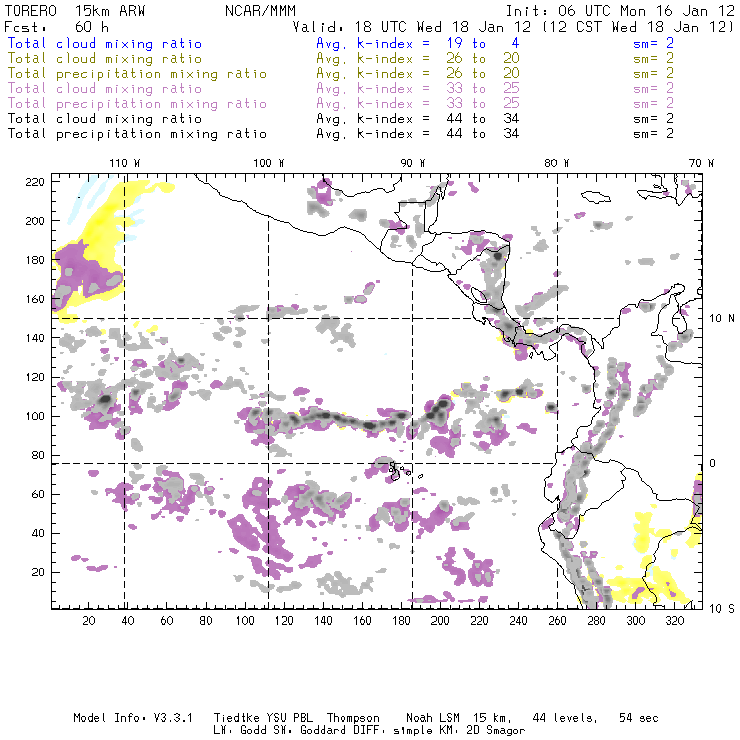The width and height of the screenshot is (740, 740).
Task: Click the "Init: 06 UTC Mon 16 Jan 12" text
Action: [x=620, y=11]
